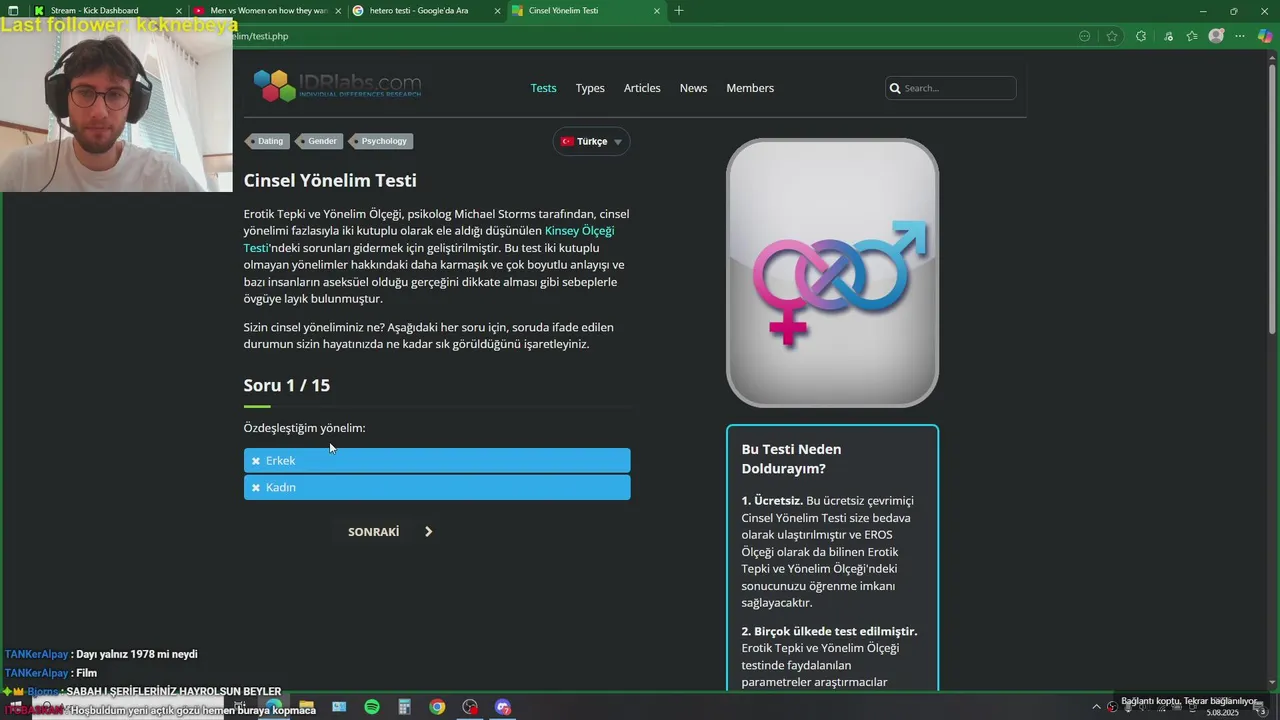Click the Gender tag
The image size is (1280, 720).
319,141
